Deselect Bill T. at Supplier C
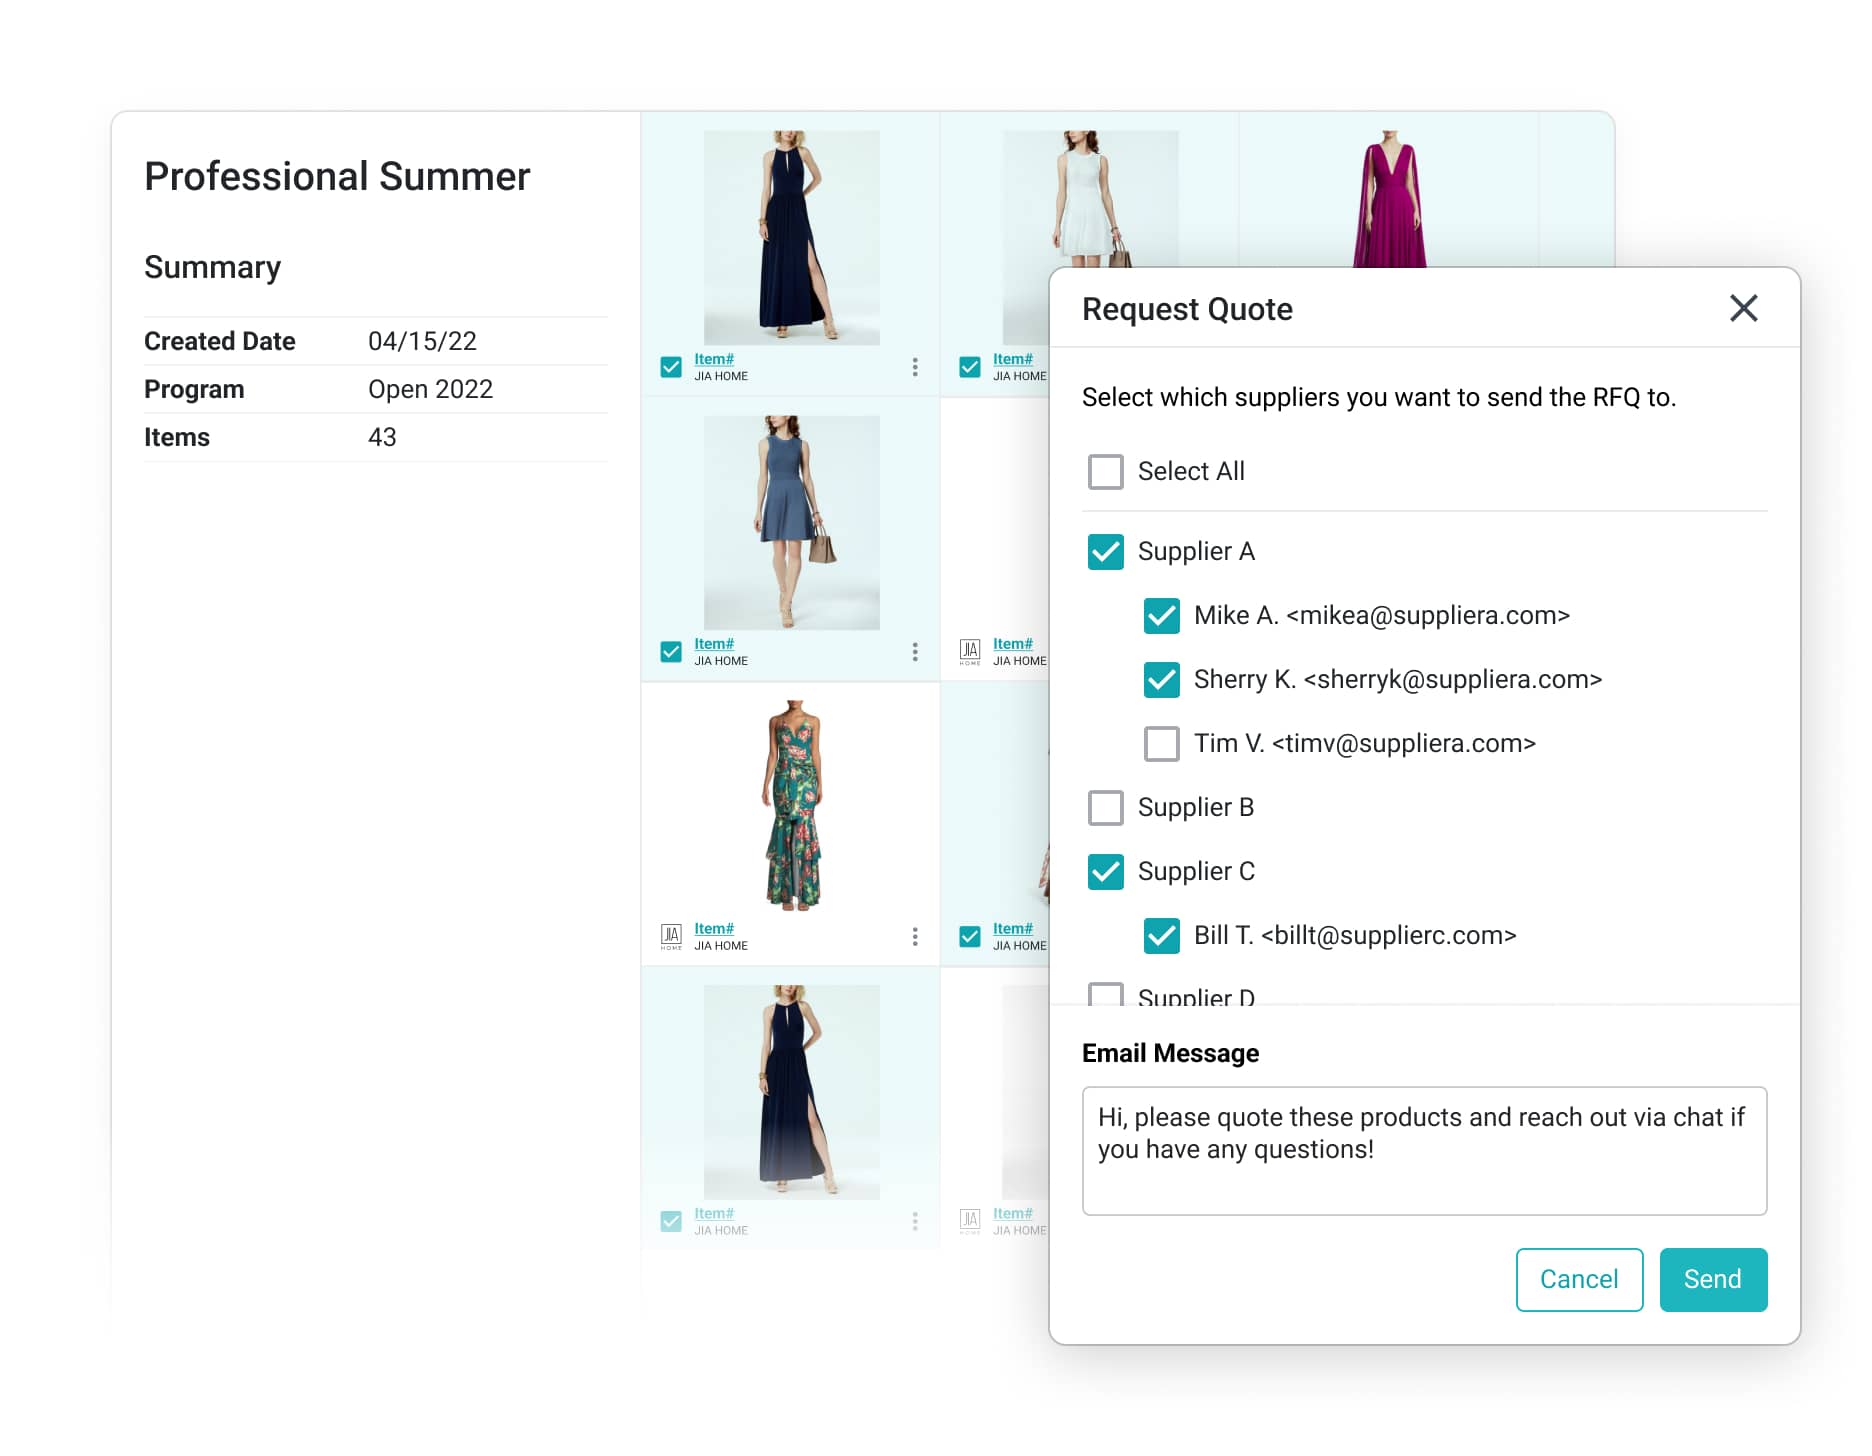1872x1456 pixels. 1161,936
